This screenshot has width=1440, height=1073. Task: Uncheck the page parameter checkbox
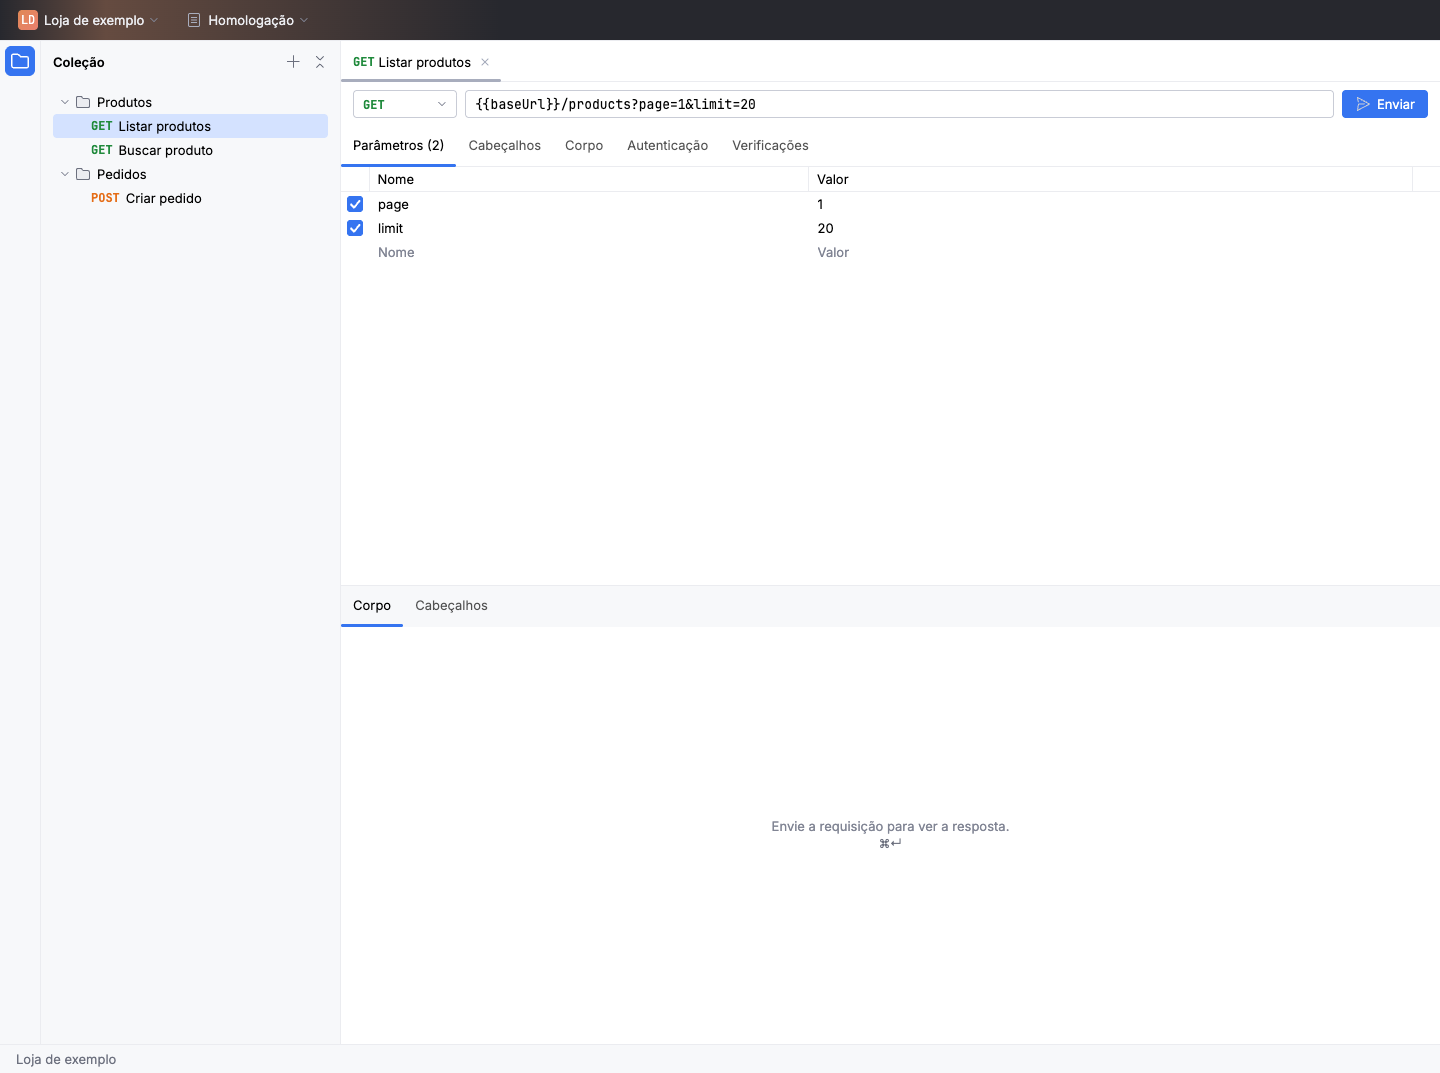pyautogui.click(x=355, y=204)
